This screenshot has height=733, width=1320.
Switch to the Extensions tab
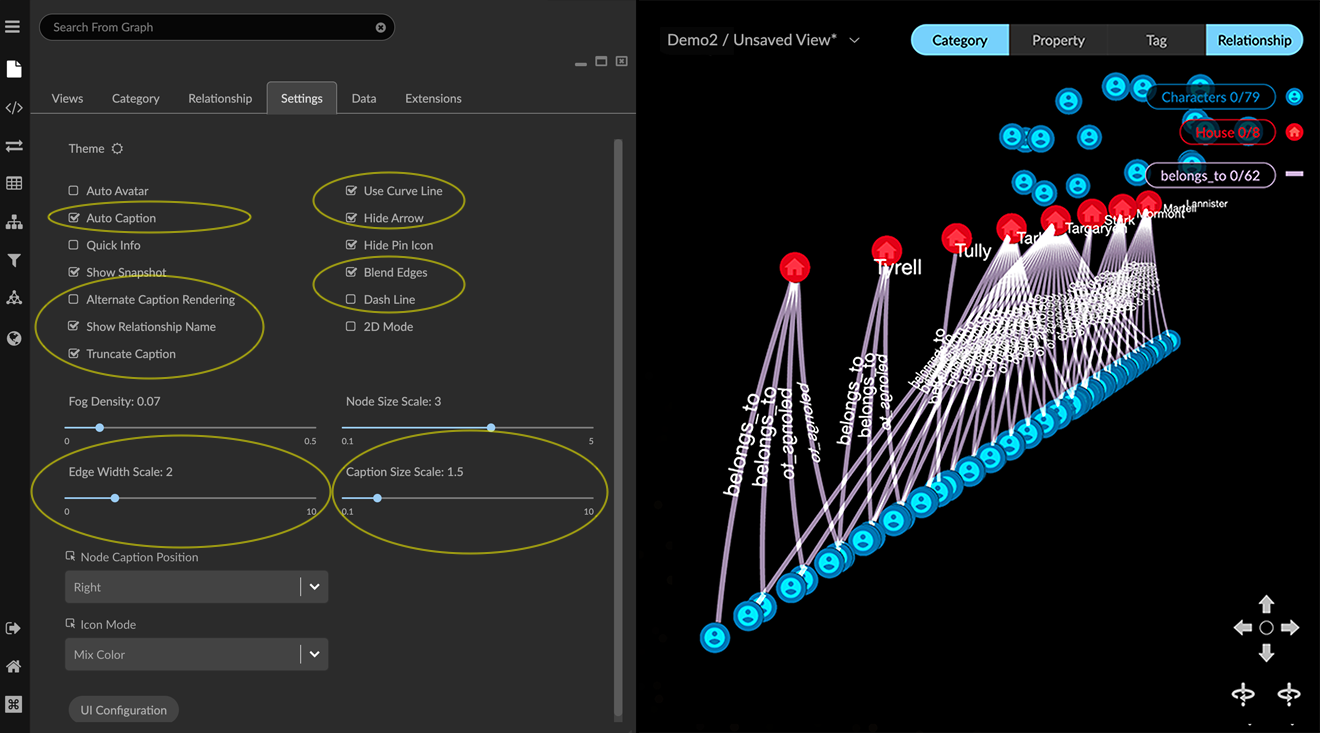(x=433, y=98)
